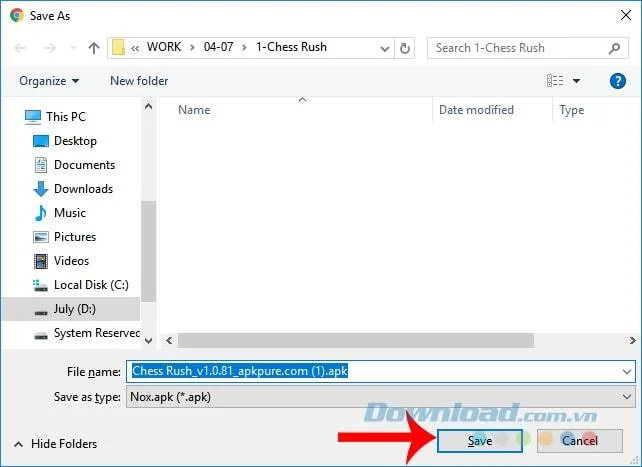Open the view options dropdown arrow
642x467 pixels.
coord(576,81)
